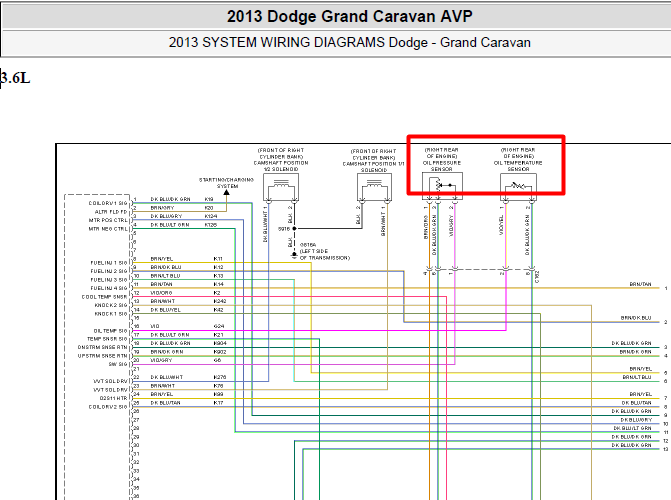Click circuit code 'K19'
The width and height of the screenshot is (671, 500).
coord(209,199)
